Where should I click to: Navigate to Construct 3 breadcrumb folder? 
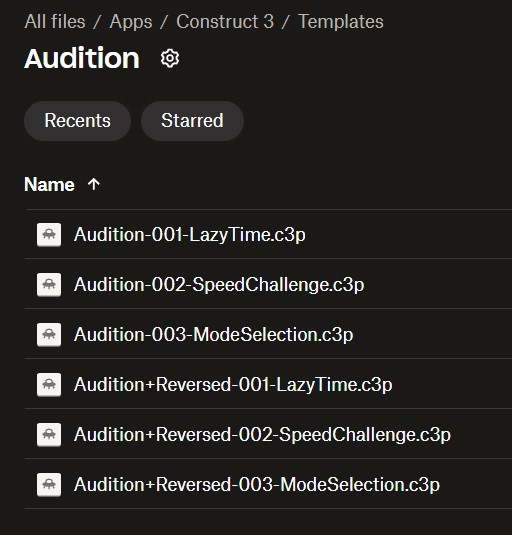[225, 22]
